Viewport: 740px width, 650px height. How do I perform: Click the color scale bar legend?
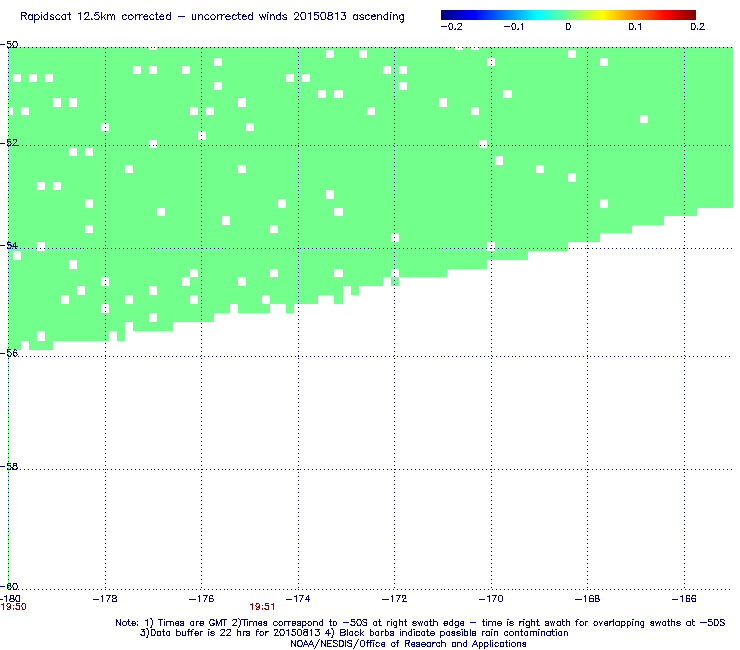point(568,15)
